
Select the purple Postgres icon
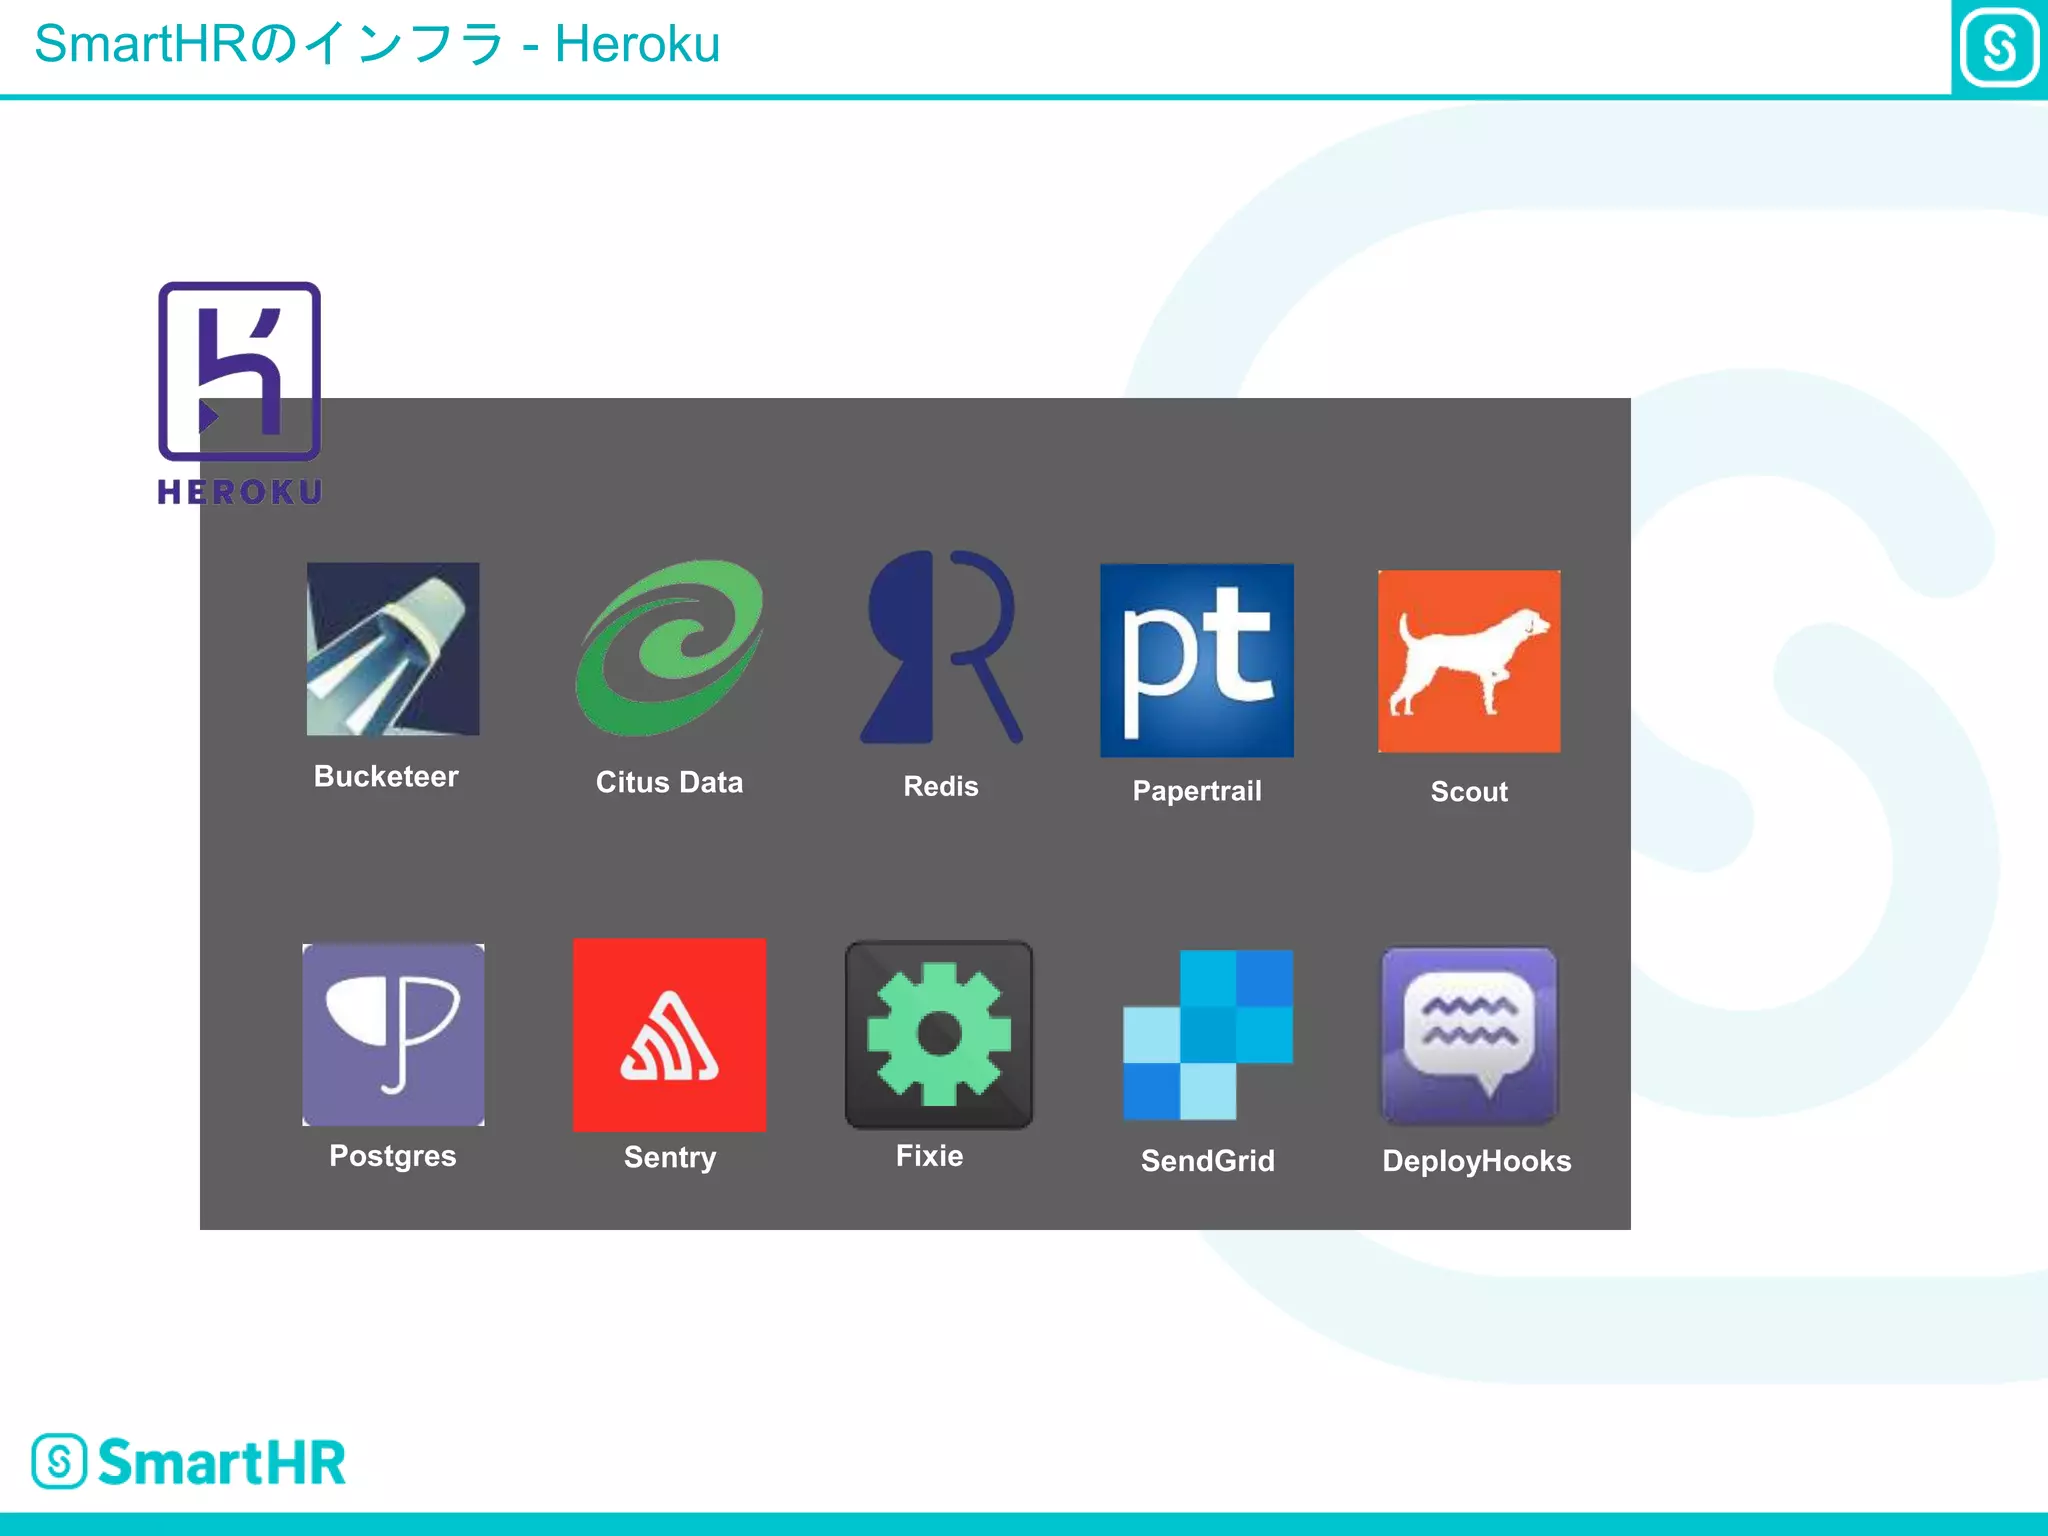(x=393, y=1034)
